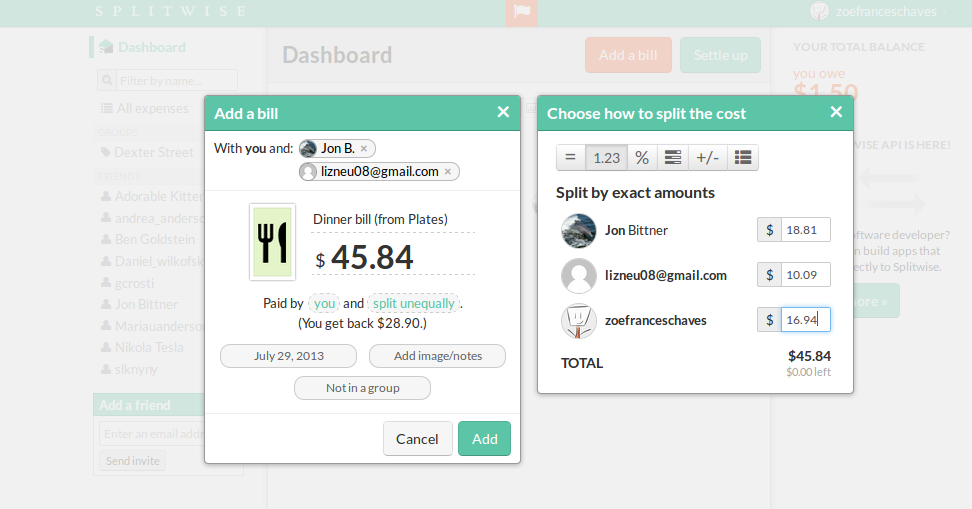Close the split cost dialog
Screen dimensions: 972x509
point(836,112)
